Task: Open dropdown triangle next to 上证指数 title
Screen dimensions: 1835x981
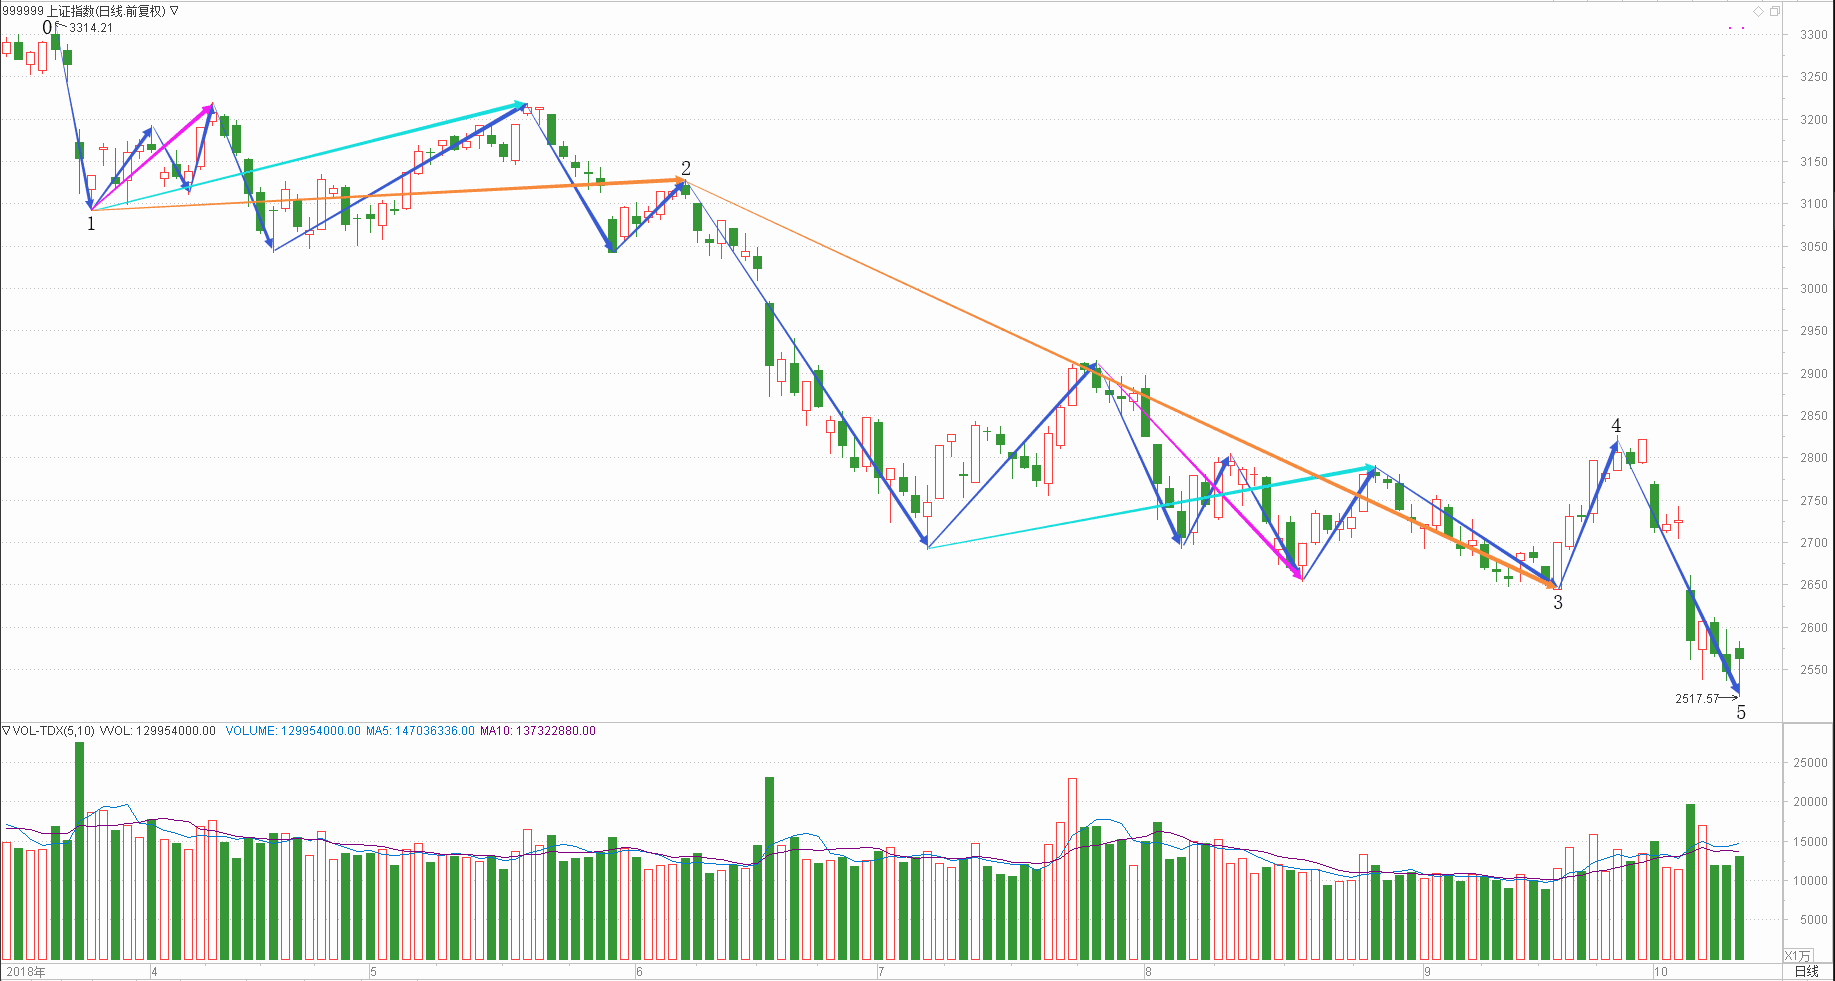Action: pyautogui.click(x=175, y=11)
